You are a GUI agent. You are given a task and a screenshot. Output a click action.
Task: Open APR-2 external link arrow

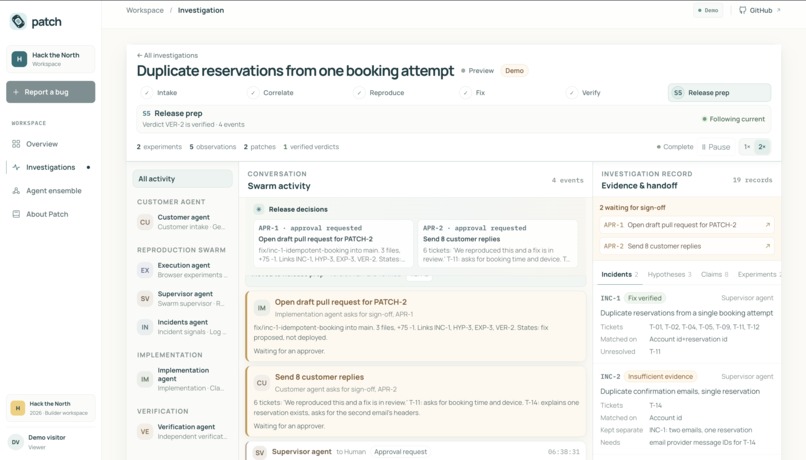[x=767, y=246]
